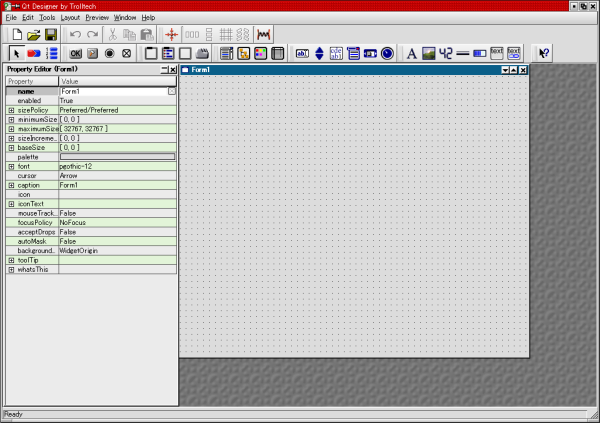Select the RadioButton widget tool
Viewport: 600px width, 423px height.
(x=110, y=53)
